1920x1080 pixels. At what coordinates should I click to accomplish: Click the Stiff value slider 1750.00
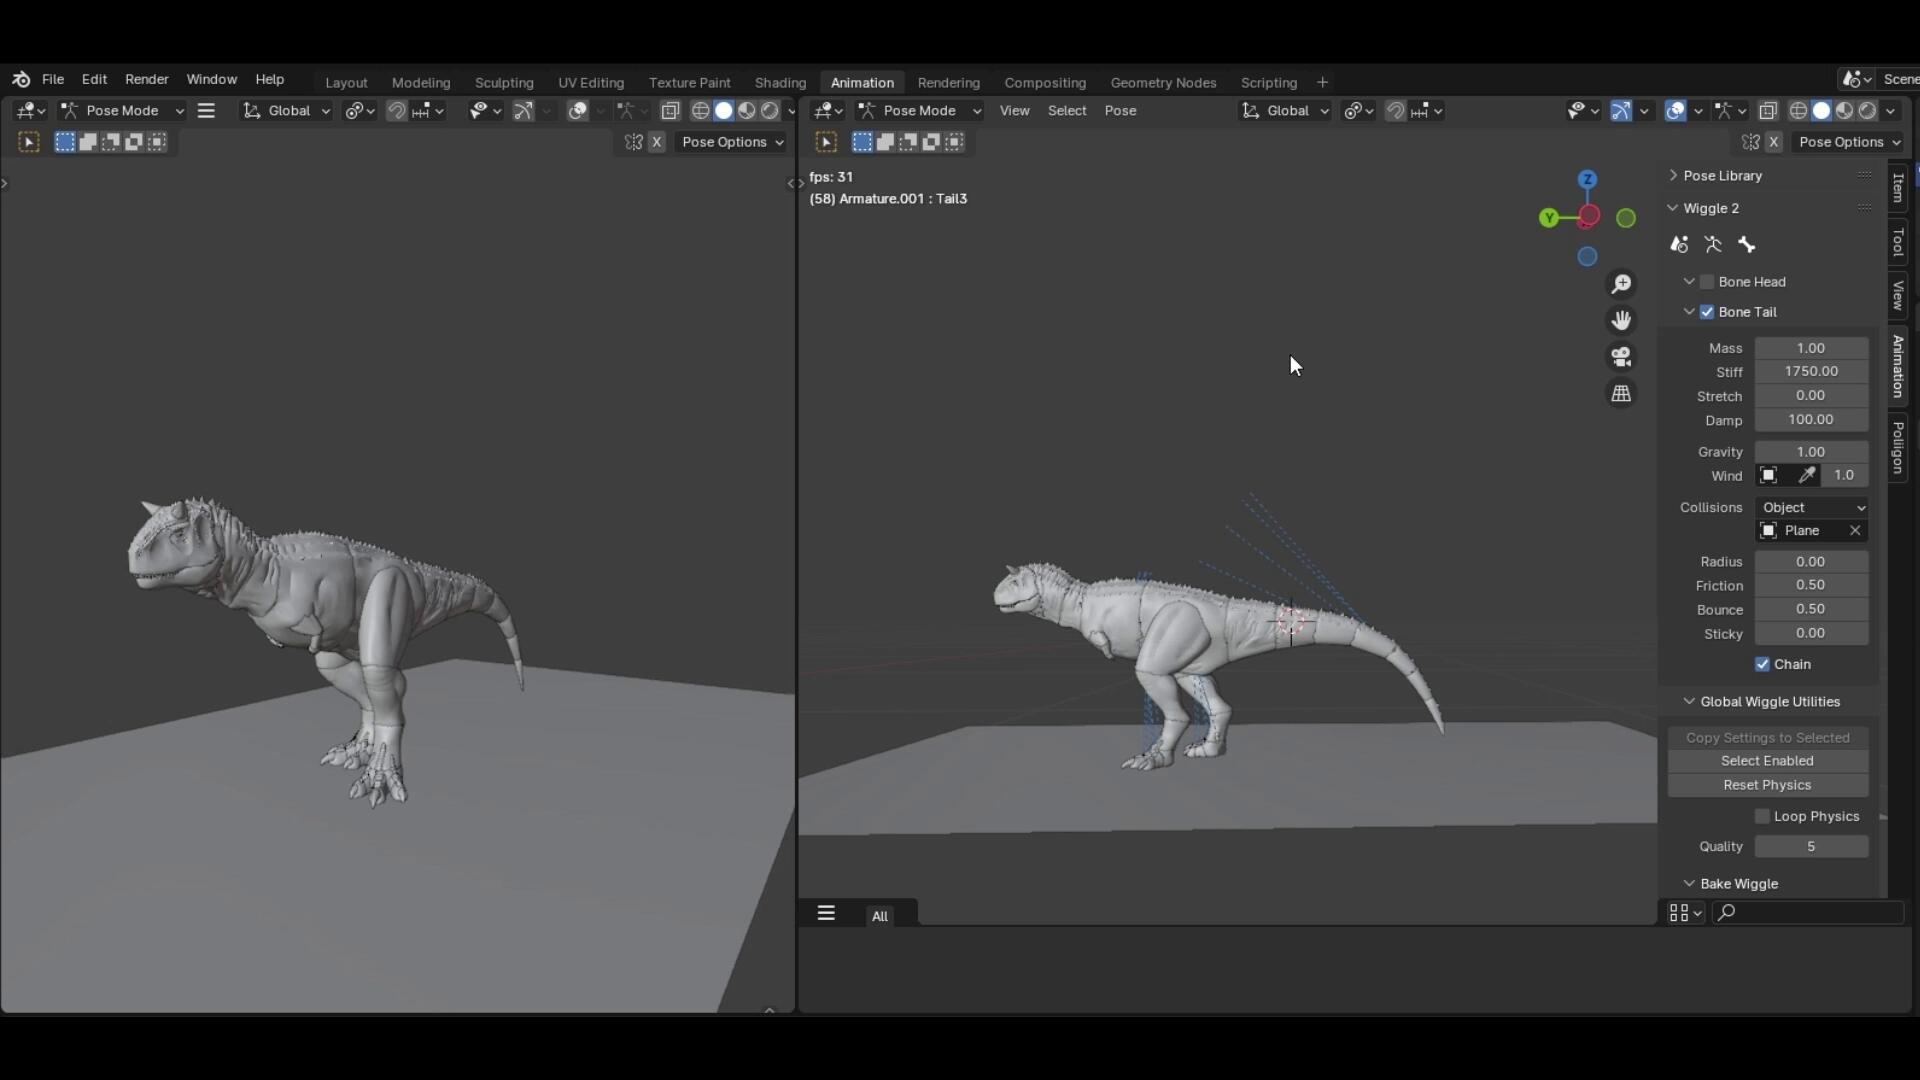[x=1811, y=372]
